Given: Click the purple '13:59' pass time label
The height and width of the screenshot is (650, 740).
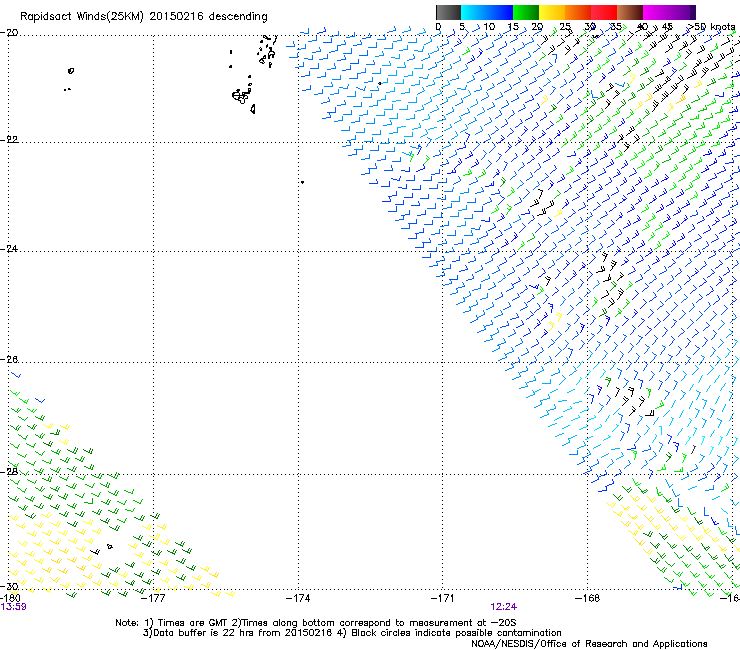Looking at the screenshot, I should pyautogui.click(x=13, y=607).
